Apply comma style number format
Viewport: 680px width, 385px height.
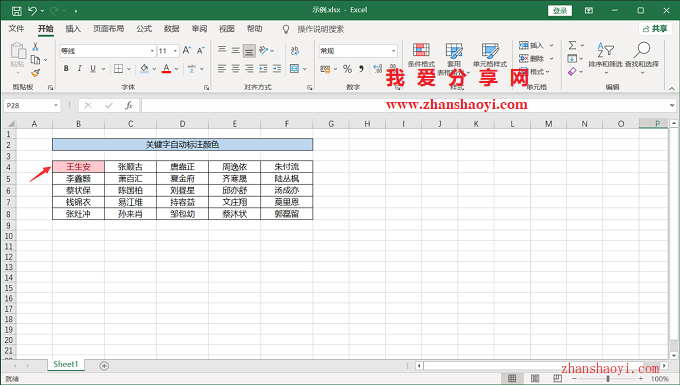[361, 69]
